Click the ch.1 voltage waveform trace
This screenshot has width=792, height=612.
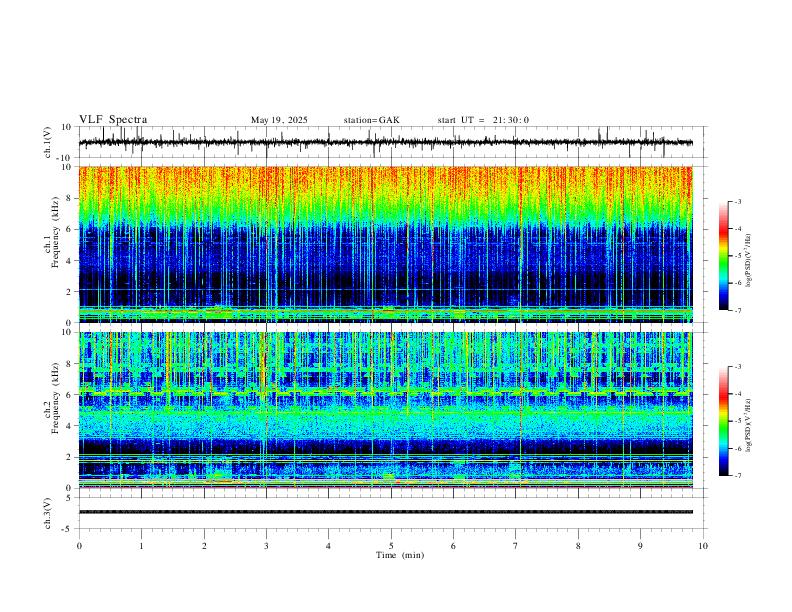(385, 142)
